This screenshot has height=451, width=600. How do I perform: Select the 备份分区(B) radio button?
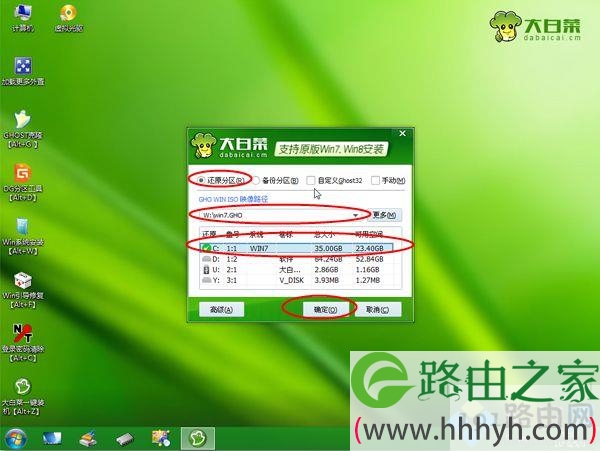(256, 180)
